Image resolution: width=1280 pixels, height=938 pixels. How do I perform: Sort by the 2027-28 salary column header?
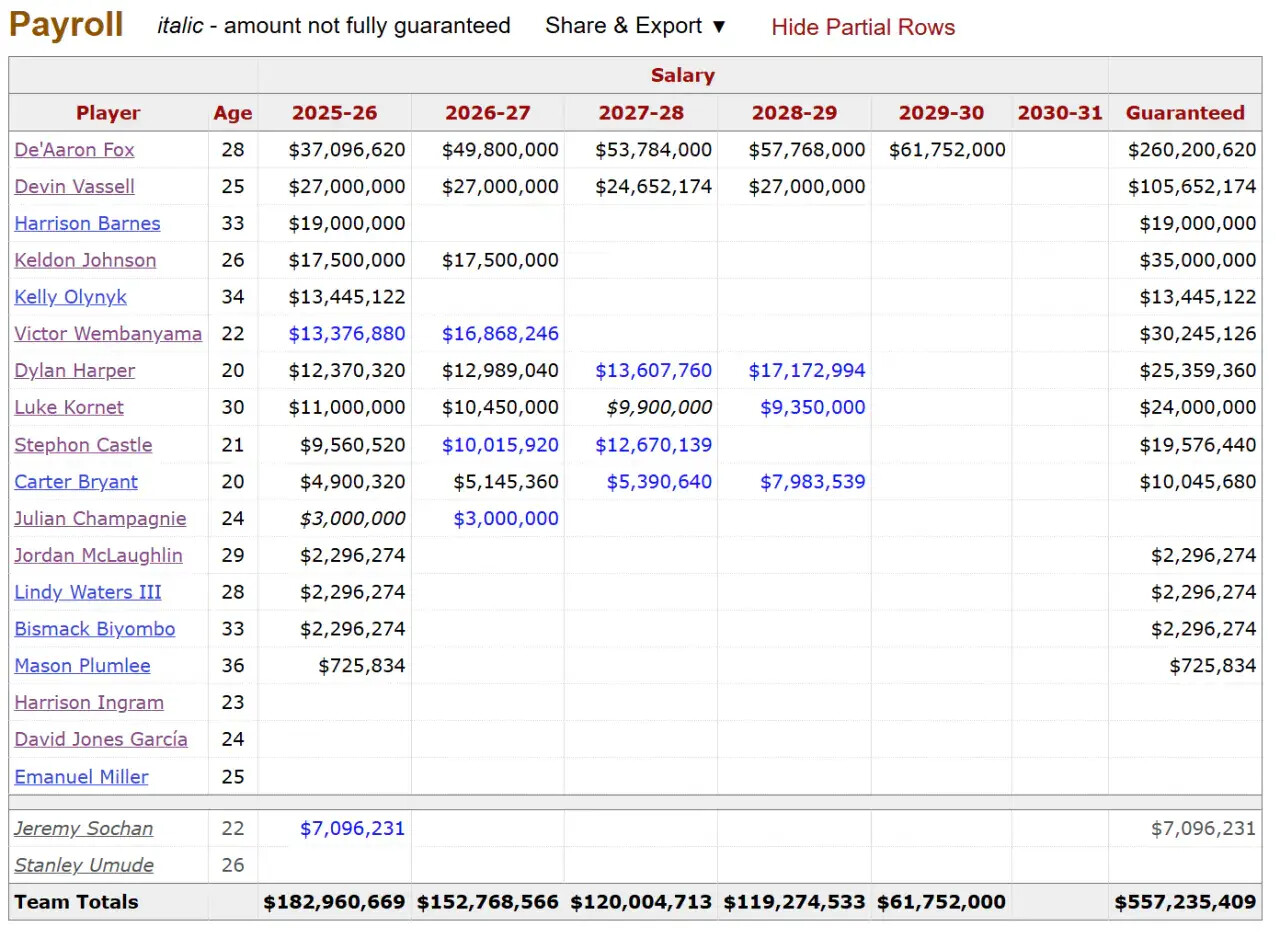click(x=641, y=113)
